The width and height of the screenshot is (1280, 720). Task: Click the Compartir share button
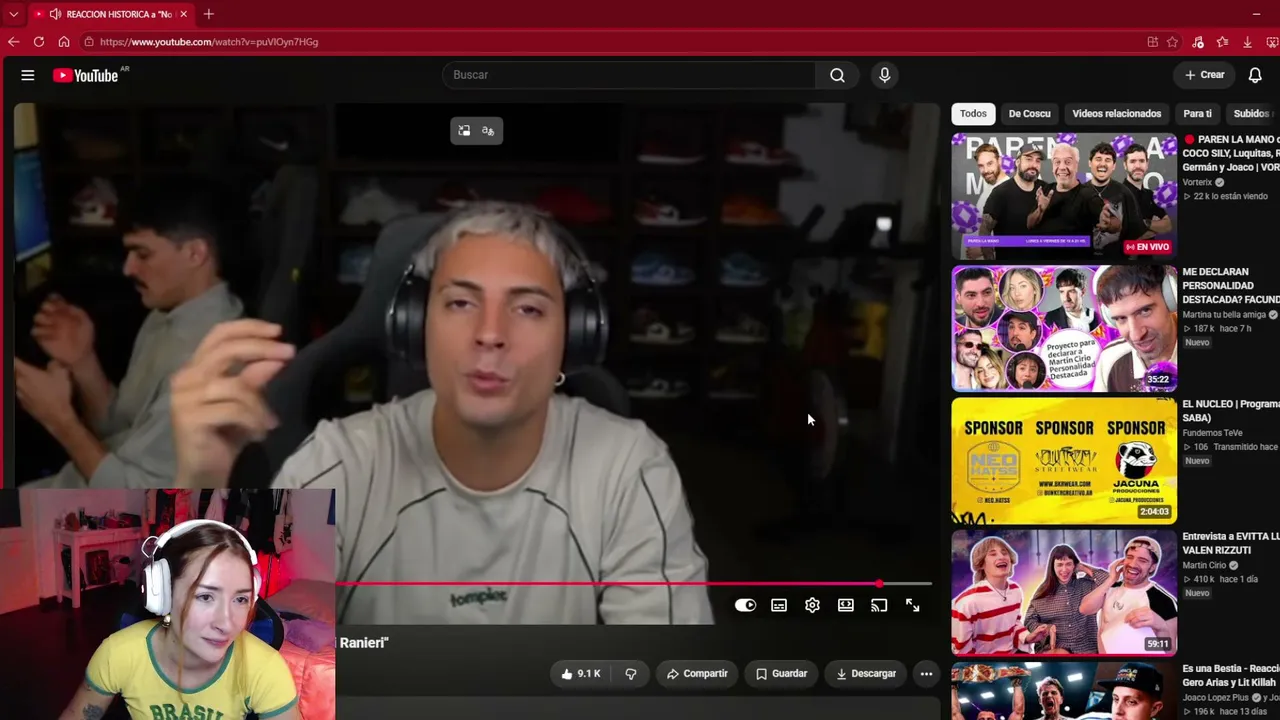(697, 674)
